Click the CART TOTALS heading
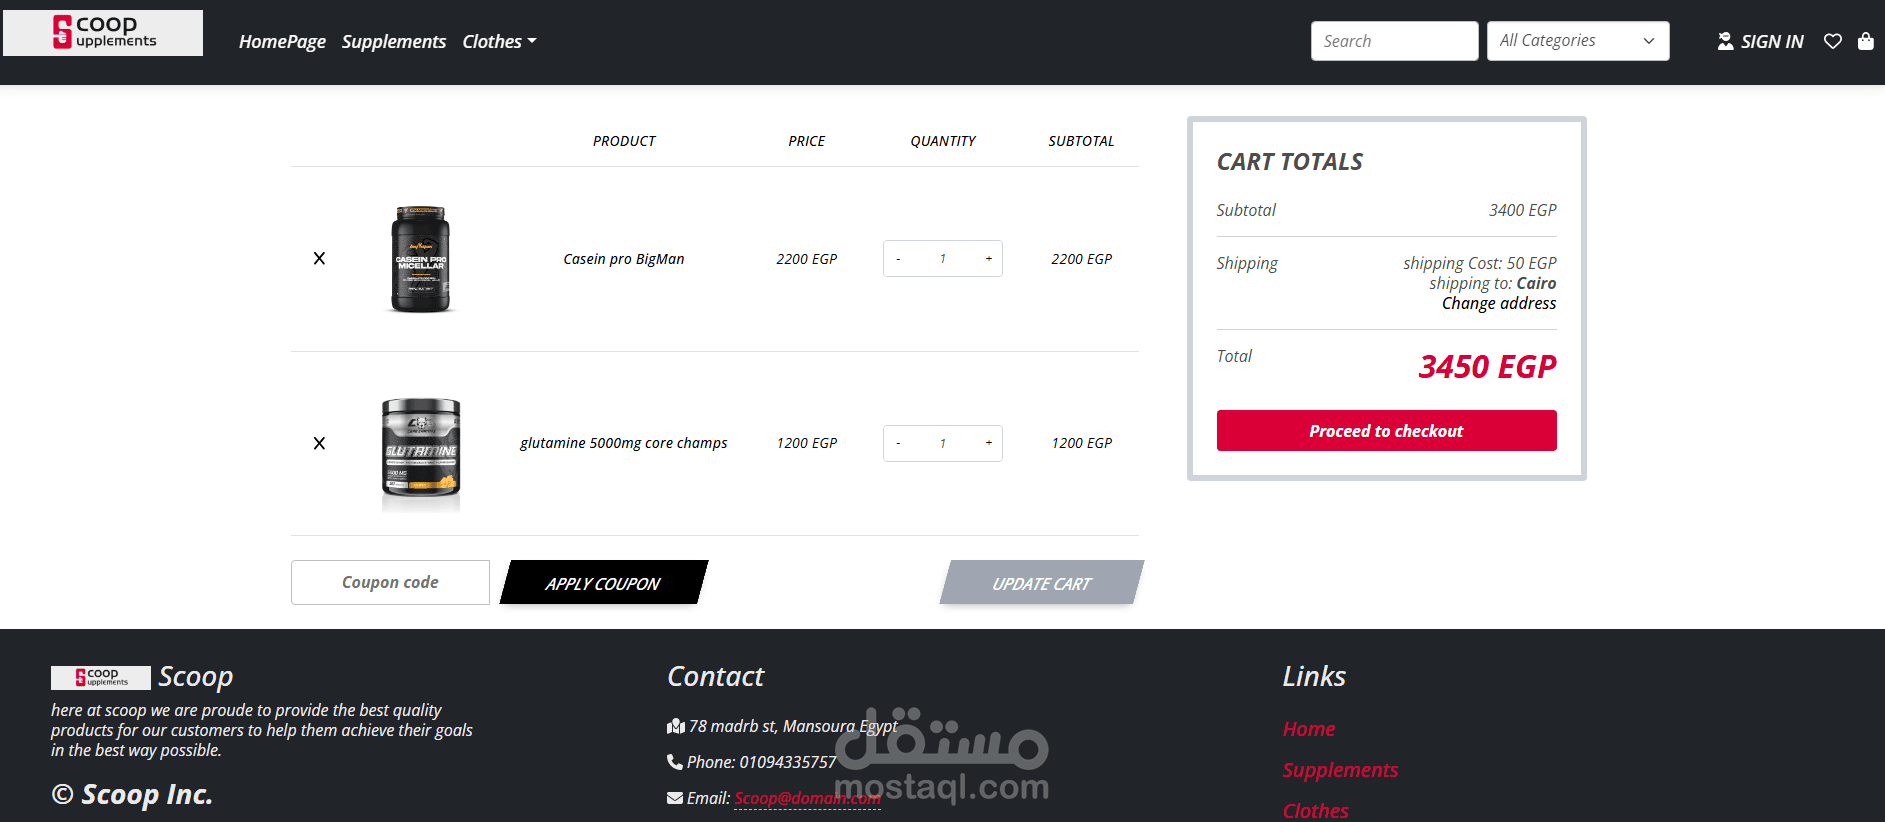1885x822 pixels. coord(1290,162)
